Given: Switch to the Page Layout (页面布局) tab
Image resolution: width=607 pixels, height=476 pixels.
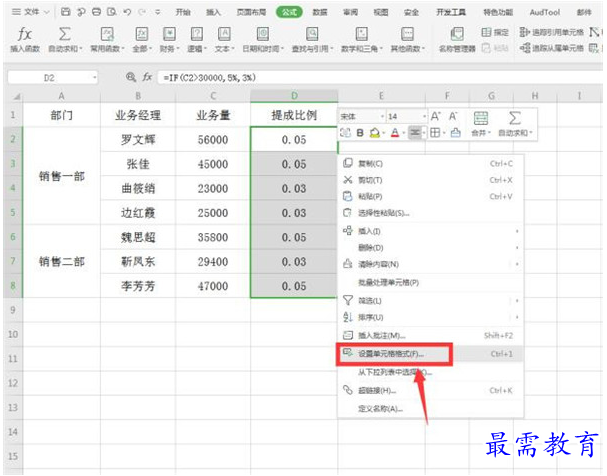Looking at the screenshot, I should [251, 12].
